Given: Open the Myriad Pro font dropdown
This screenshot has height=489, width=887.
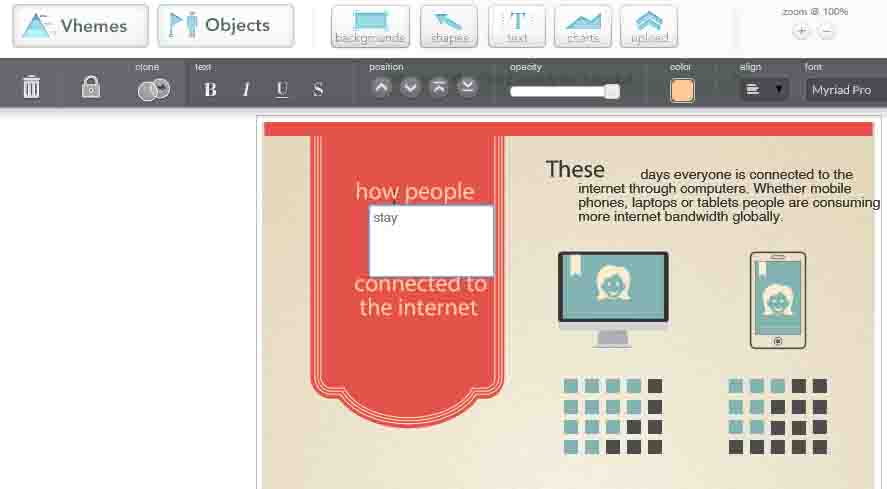Looking at the screenshot, I should point(845,89).
